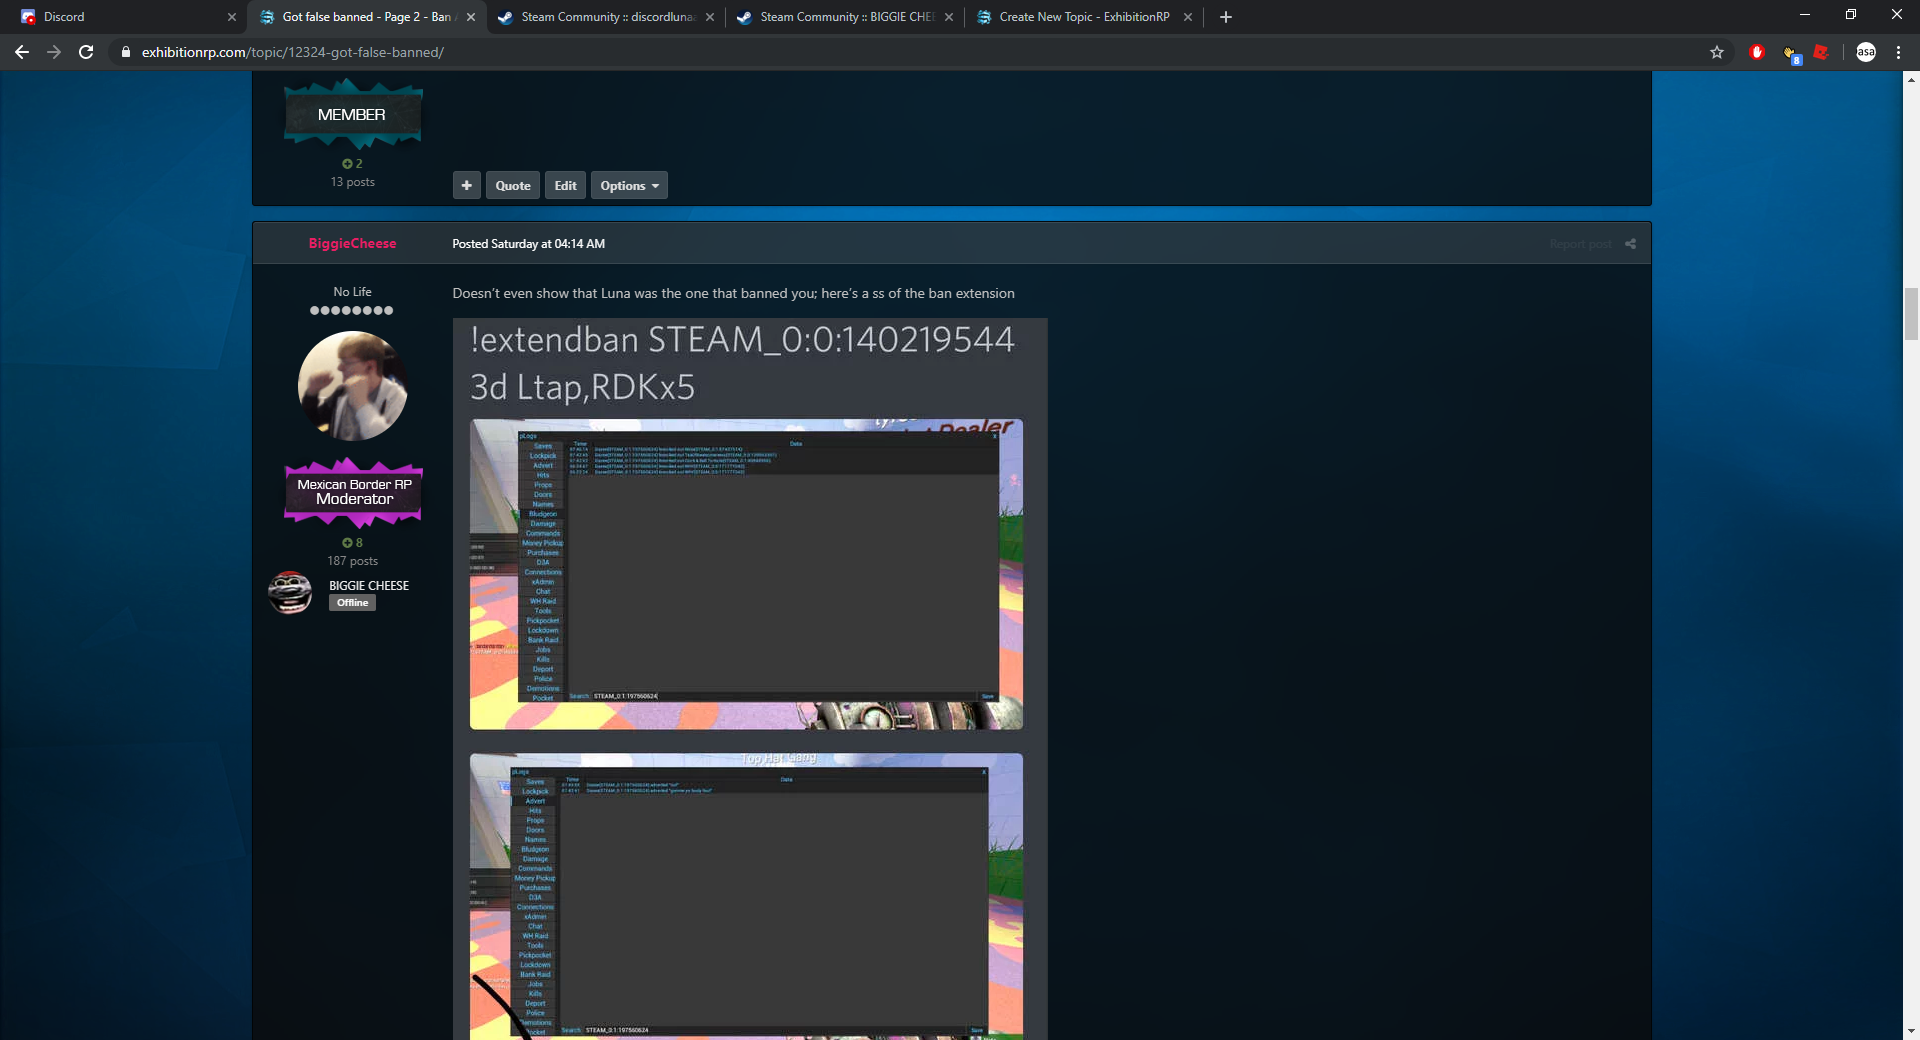Click the BIGGIE CHEESE Steam avatar icon
Screen dimensions: 1920x1040
pos(290,593)
